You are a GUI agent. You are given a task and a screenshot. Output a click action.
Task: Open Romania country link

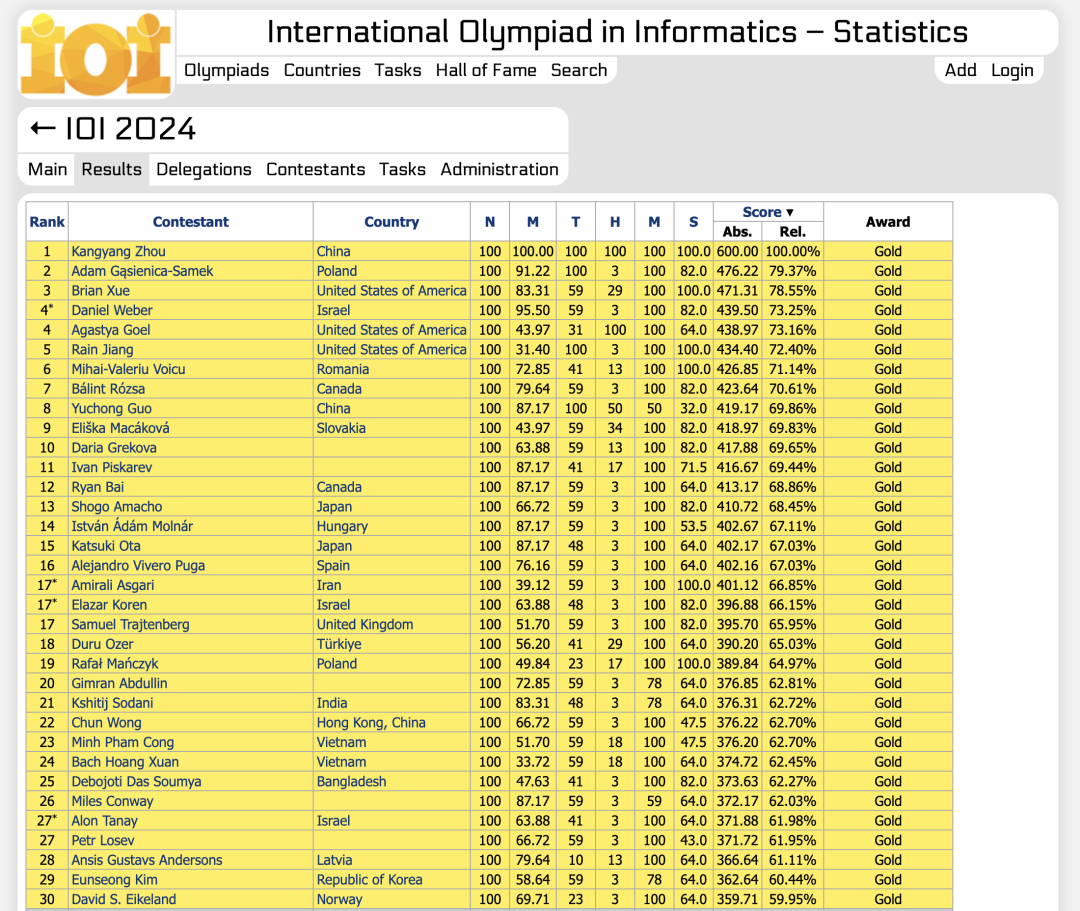(343, 369)
